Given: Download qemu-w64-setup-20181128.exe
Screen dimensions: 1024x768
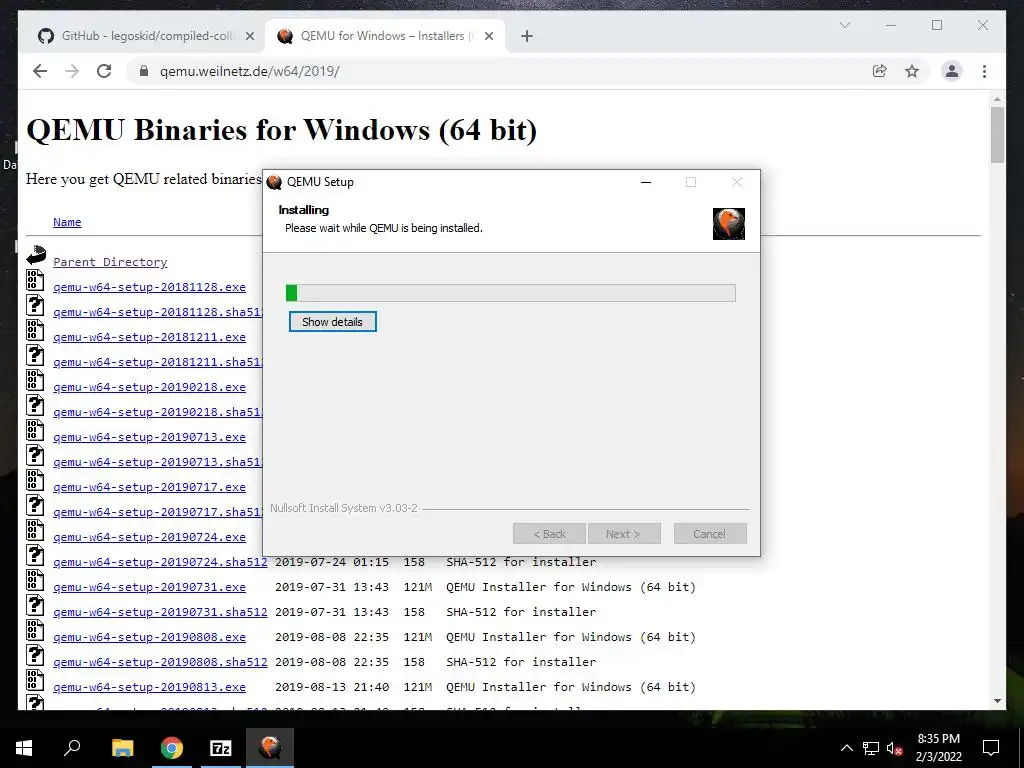Looking at the screenshot, I should click(x=150, y=287).
